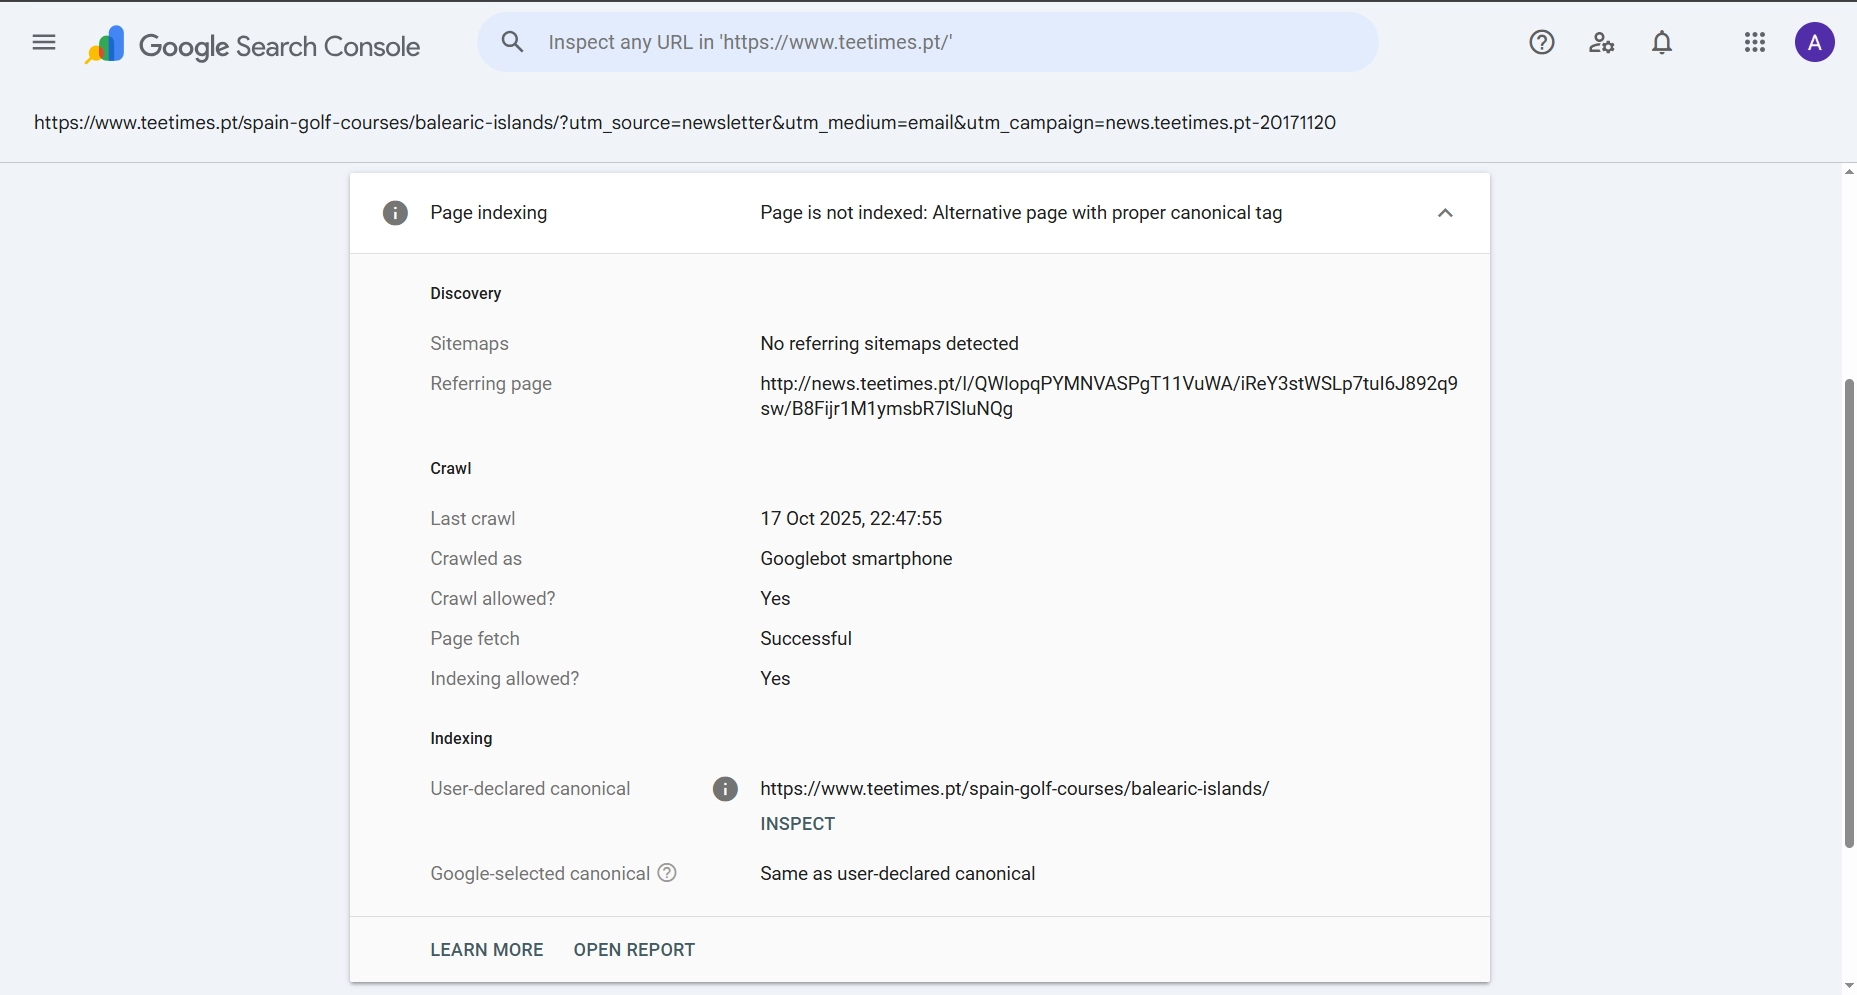Click LEARN MORE about page indexing

(x=486, y=950)
